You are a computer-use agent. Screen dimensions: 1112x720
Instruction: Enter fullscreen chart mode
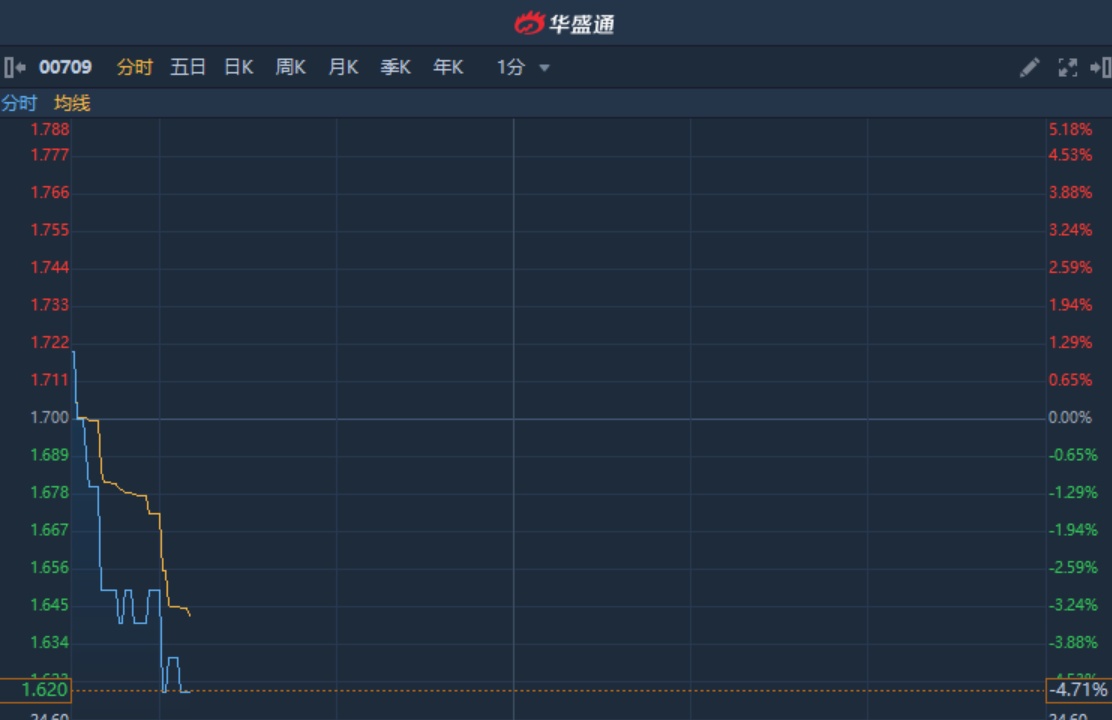pyautogui.click(x=1067, y=68)
